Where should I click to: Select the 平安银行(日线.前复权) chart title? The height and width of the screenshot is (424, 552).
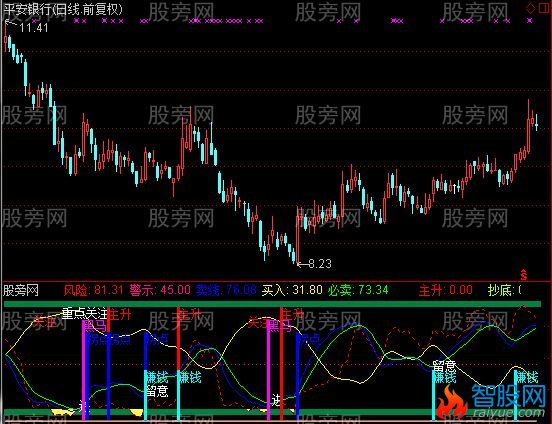click(63, 9)
